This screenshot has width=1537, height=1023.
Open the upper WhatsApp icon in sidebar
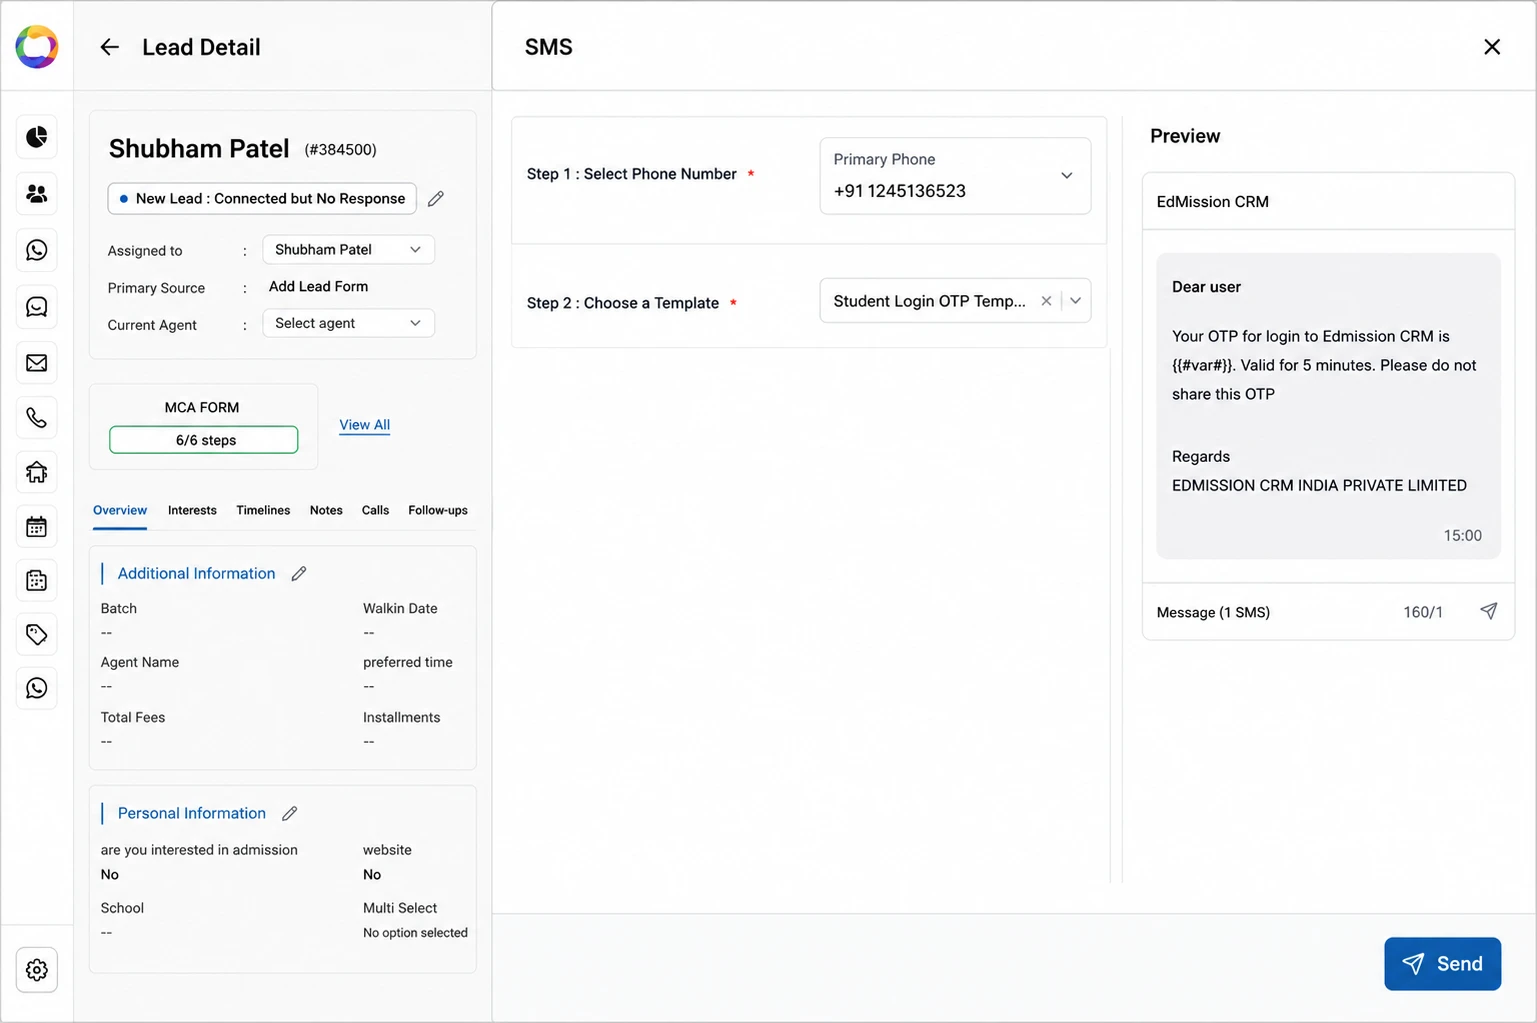click(x=37, y=250)
